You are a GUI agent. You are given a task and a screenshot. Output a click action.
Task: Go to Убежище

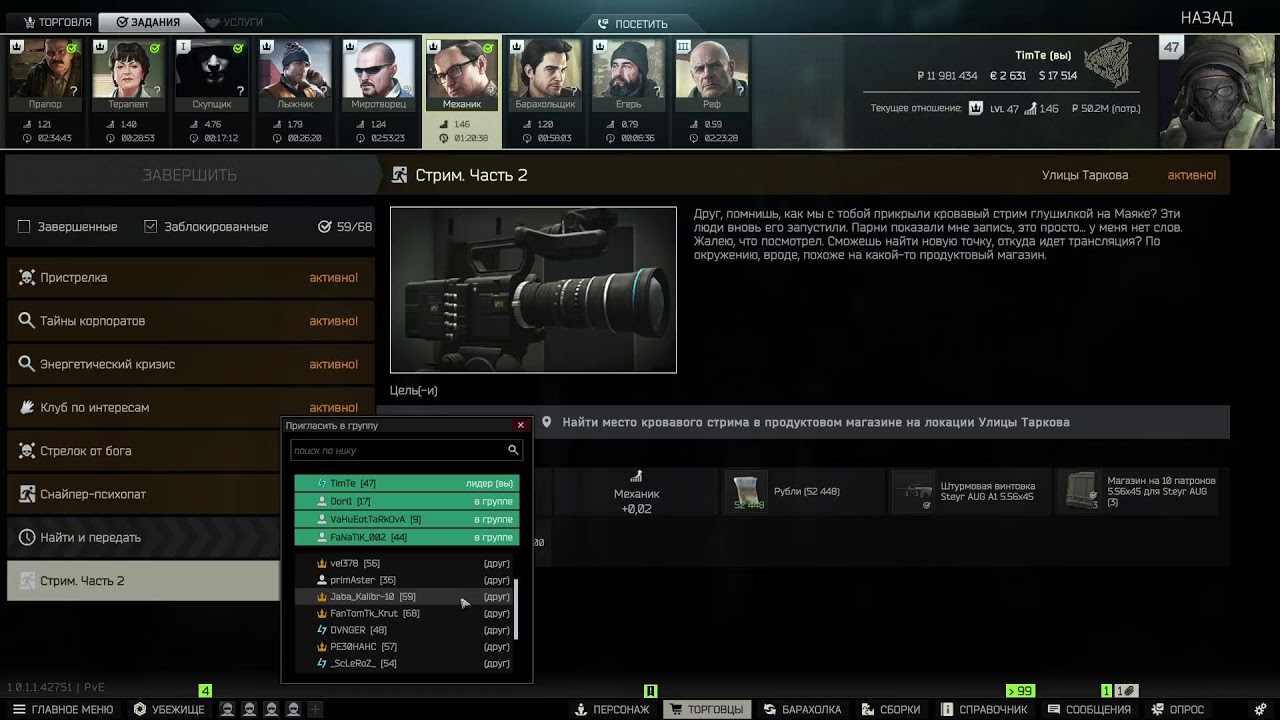(x=169, y=709)
